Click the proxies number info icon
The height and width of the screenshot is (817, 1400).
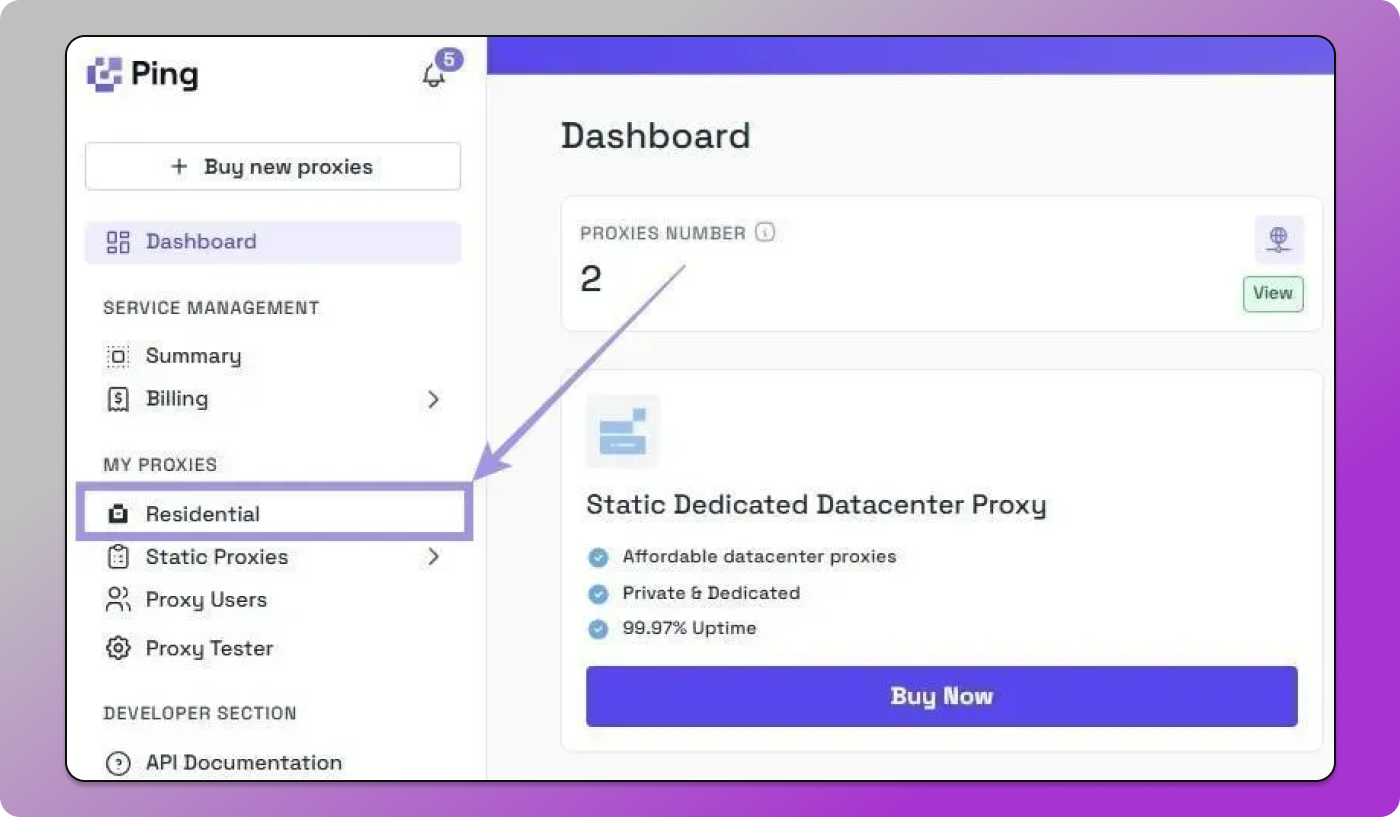[765, 233]
